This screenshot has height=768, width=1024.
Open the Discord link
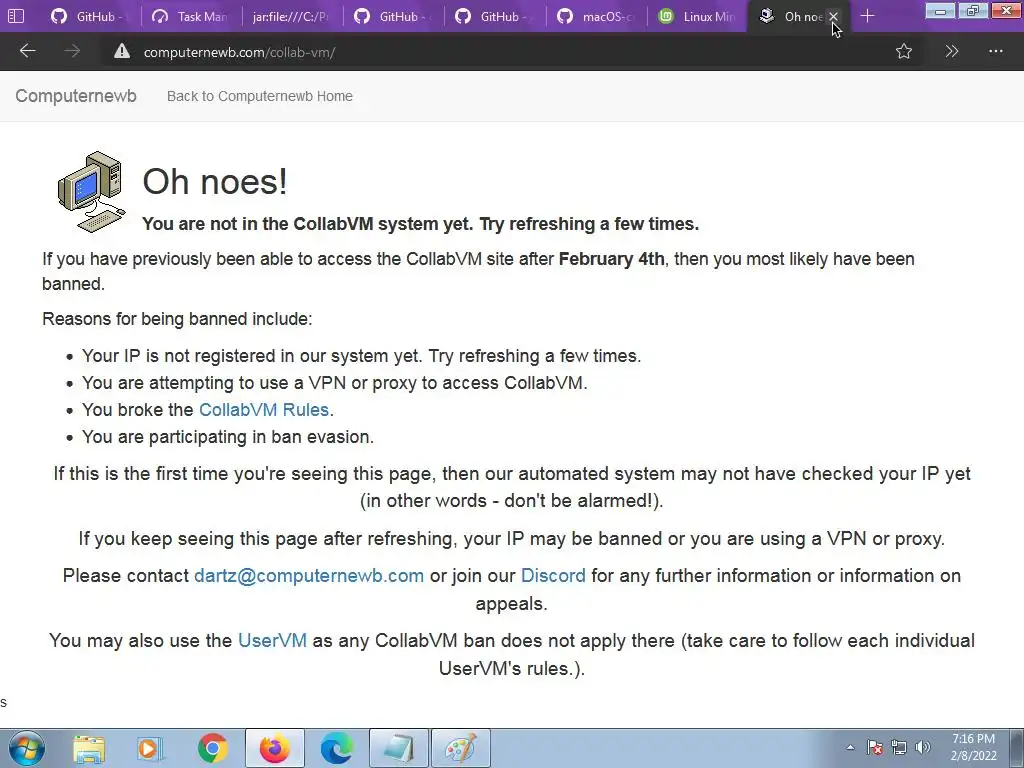[x=553, y=575]
